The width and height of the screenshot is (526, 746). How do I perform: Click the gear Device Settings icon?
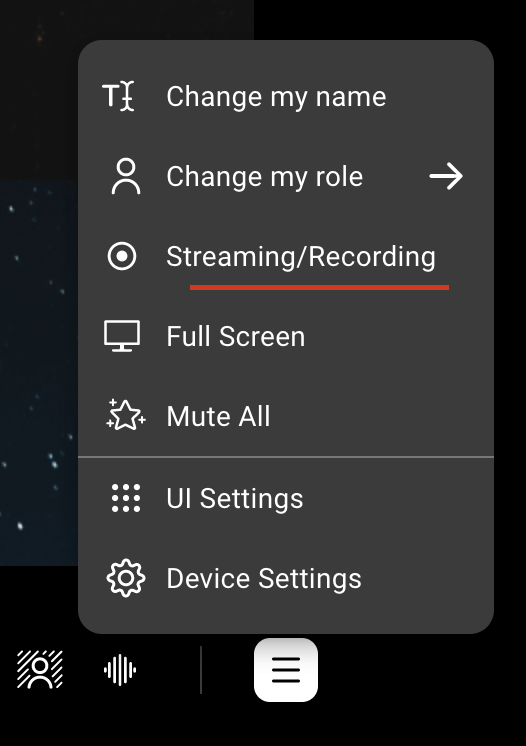coord(126,578)
